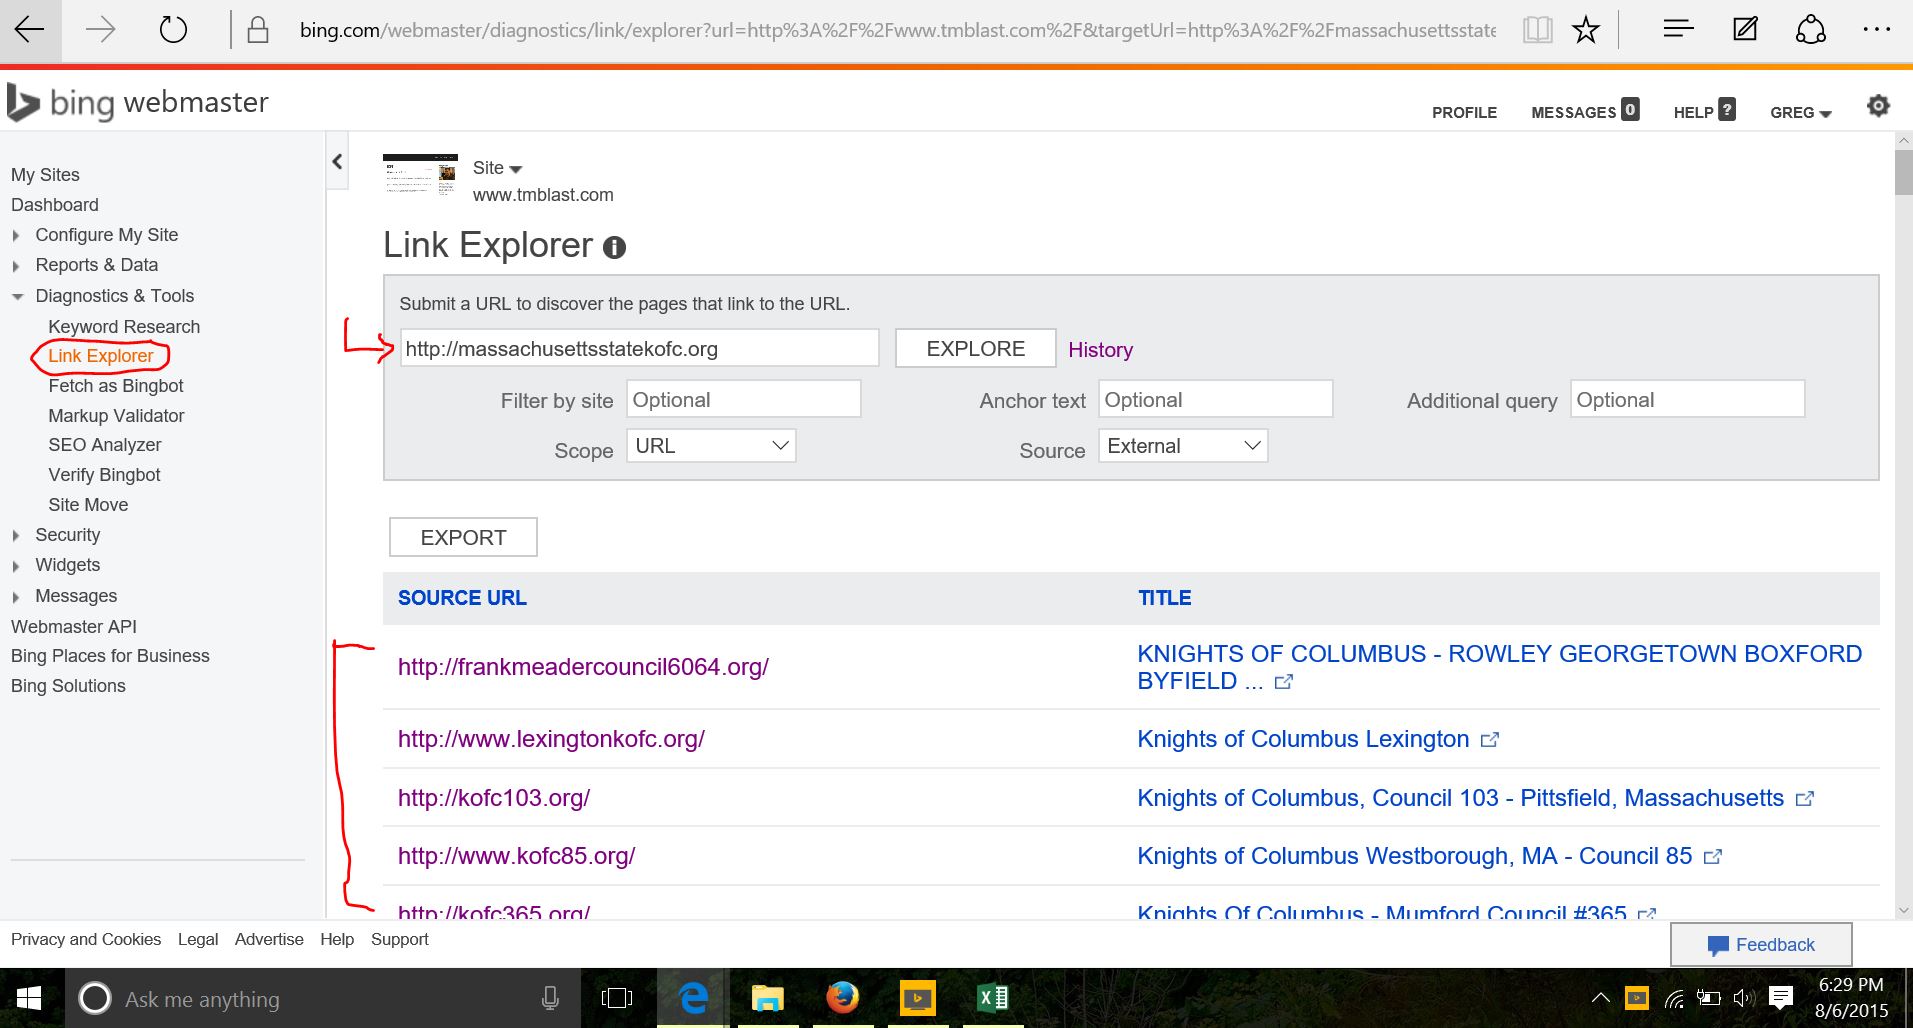The width and height of the screenshot is (1913, 1028).
Task: Click the Anchor text field
Action: [1216, 399]
